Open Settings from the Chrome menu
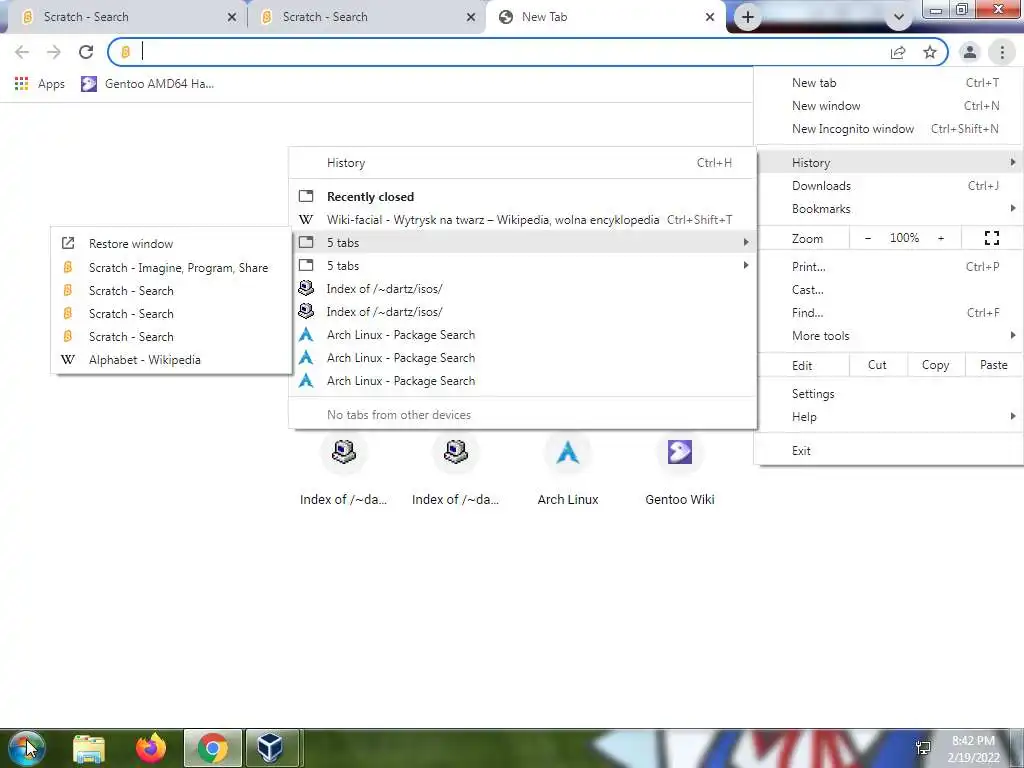The width and height of the screenshot is (1024, 768). (x=889, y=394)
